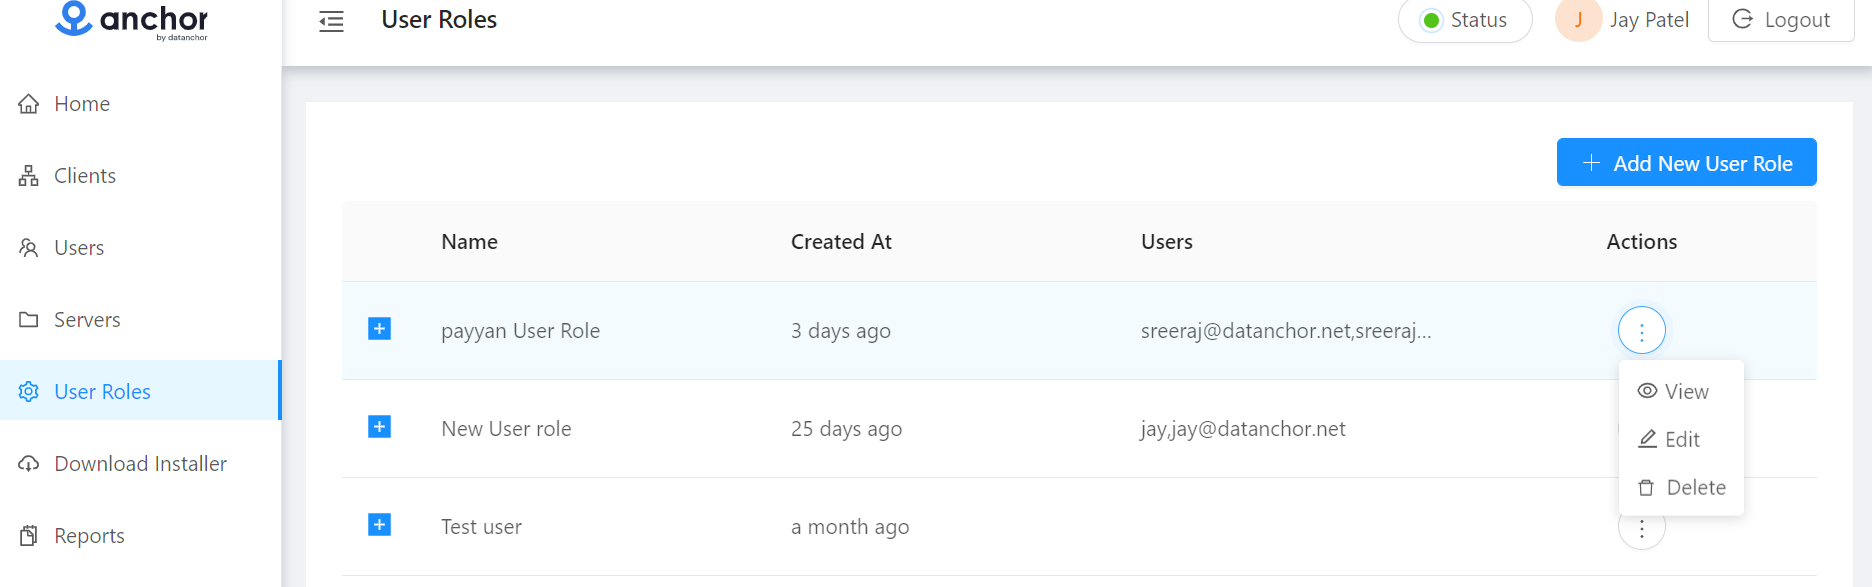Screen dimensions: 1872x587
Task: Choose Delete from the actions menu
Action: pyautogui.click(x=1682, y=488)
